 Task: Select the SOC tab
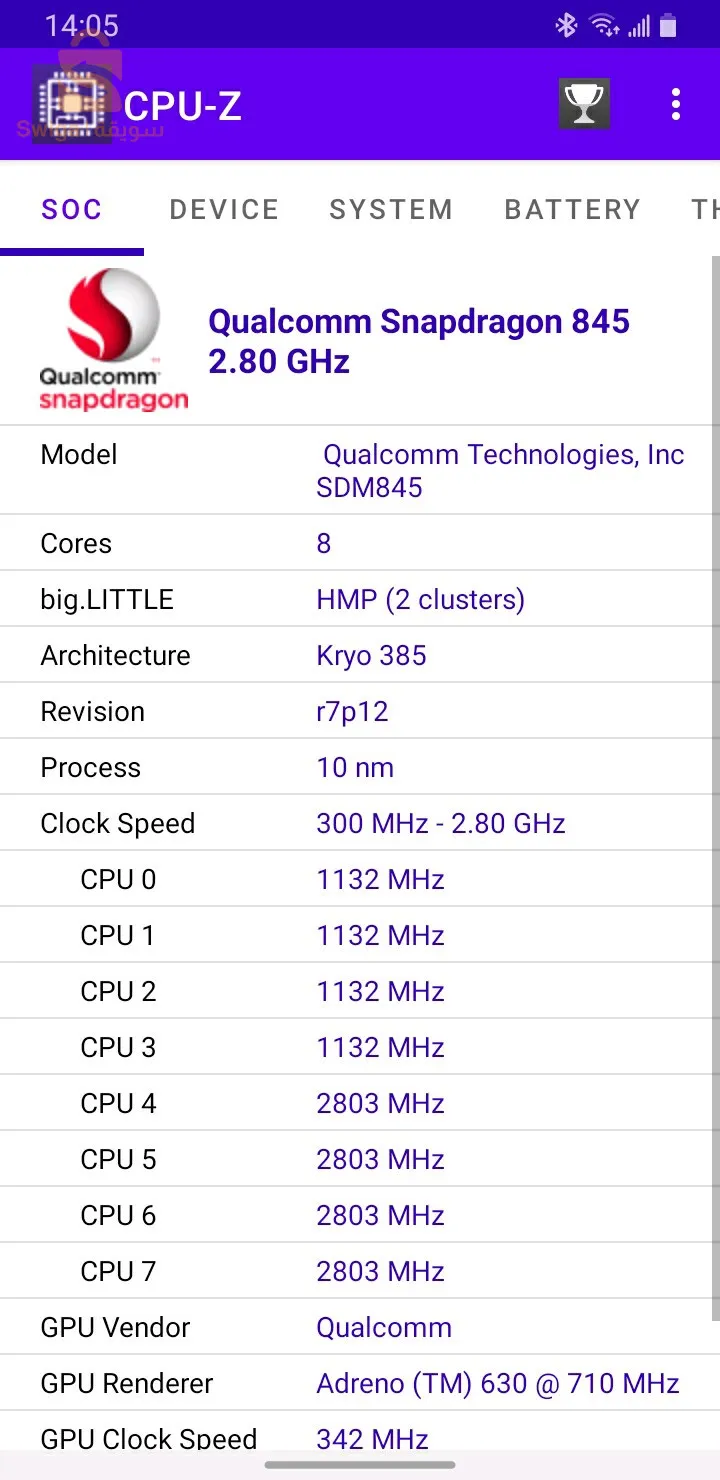72,209
